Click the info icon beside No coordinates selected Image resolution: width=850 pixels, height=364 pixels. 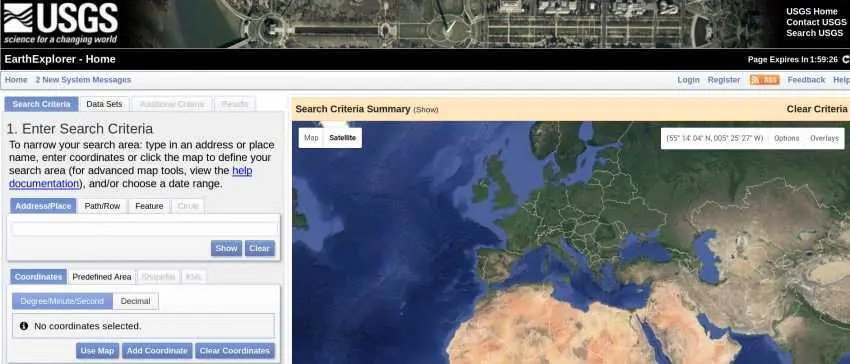[24, 326]
